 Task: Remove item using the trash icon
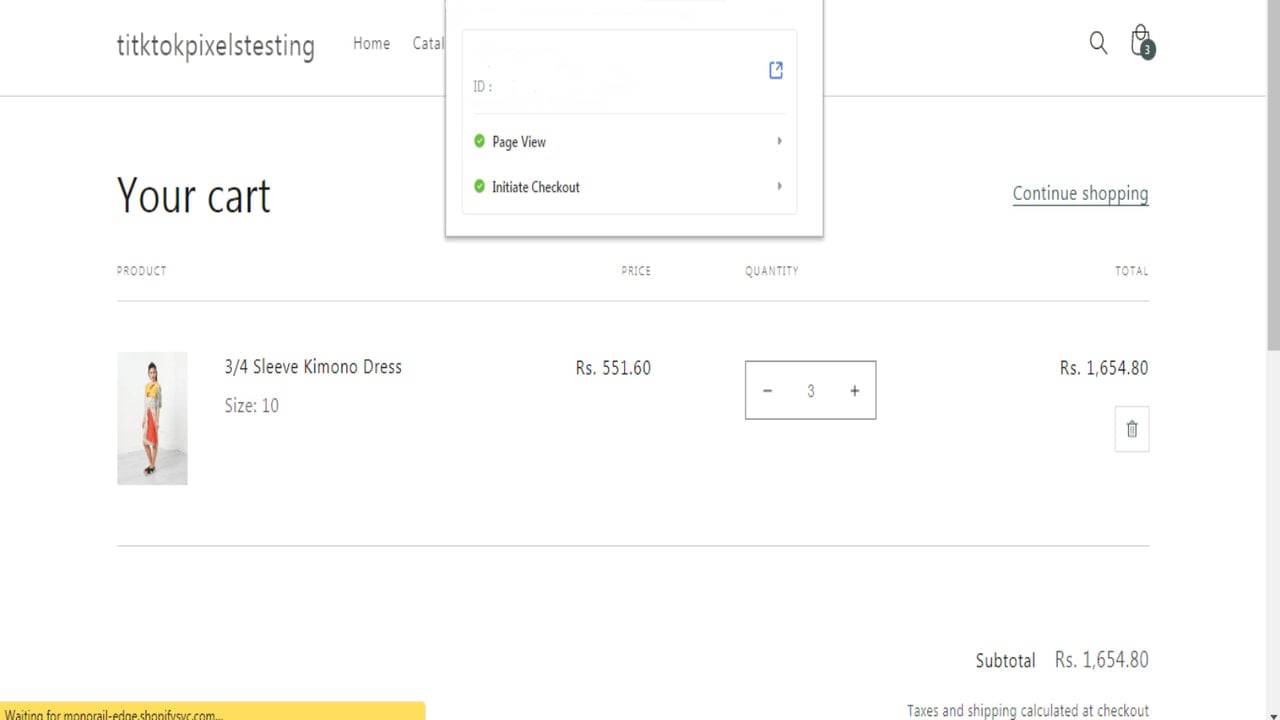coord(1132,429)
